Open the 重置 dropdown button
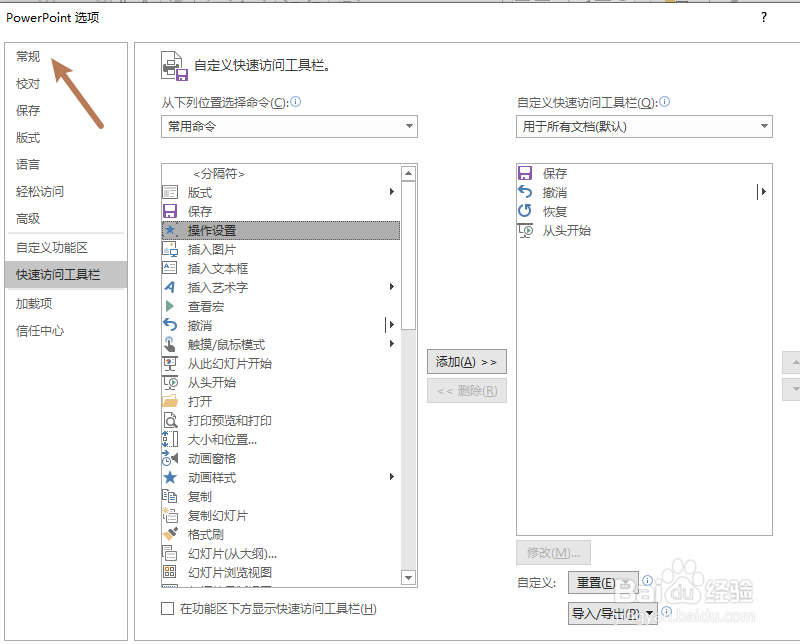 point(603,582)
